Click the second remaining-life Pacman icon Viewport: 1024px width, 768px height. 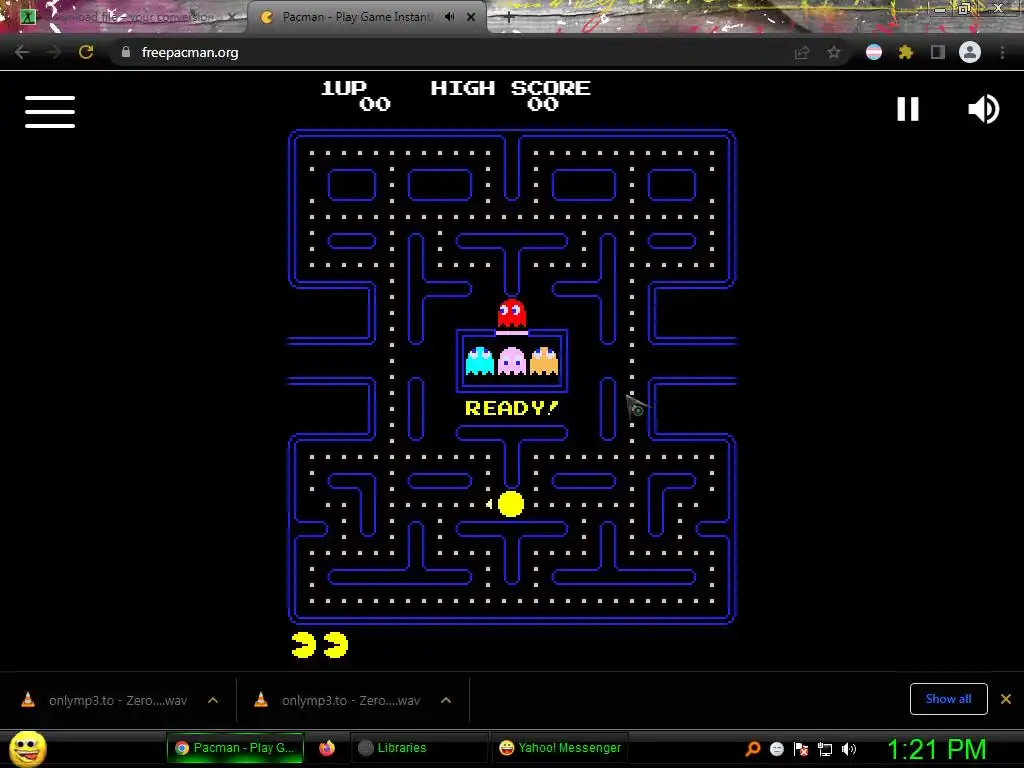(336, 645)
